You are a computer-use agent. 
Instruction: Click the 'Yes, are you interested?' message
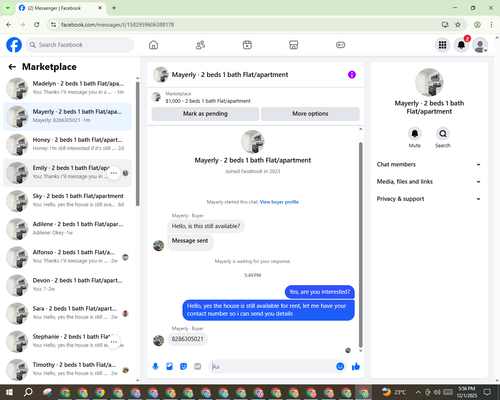coord(320,292)
